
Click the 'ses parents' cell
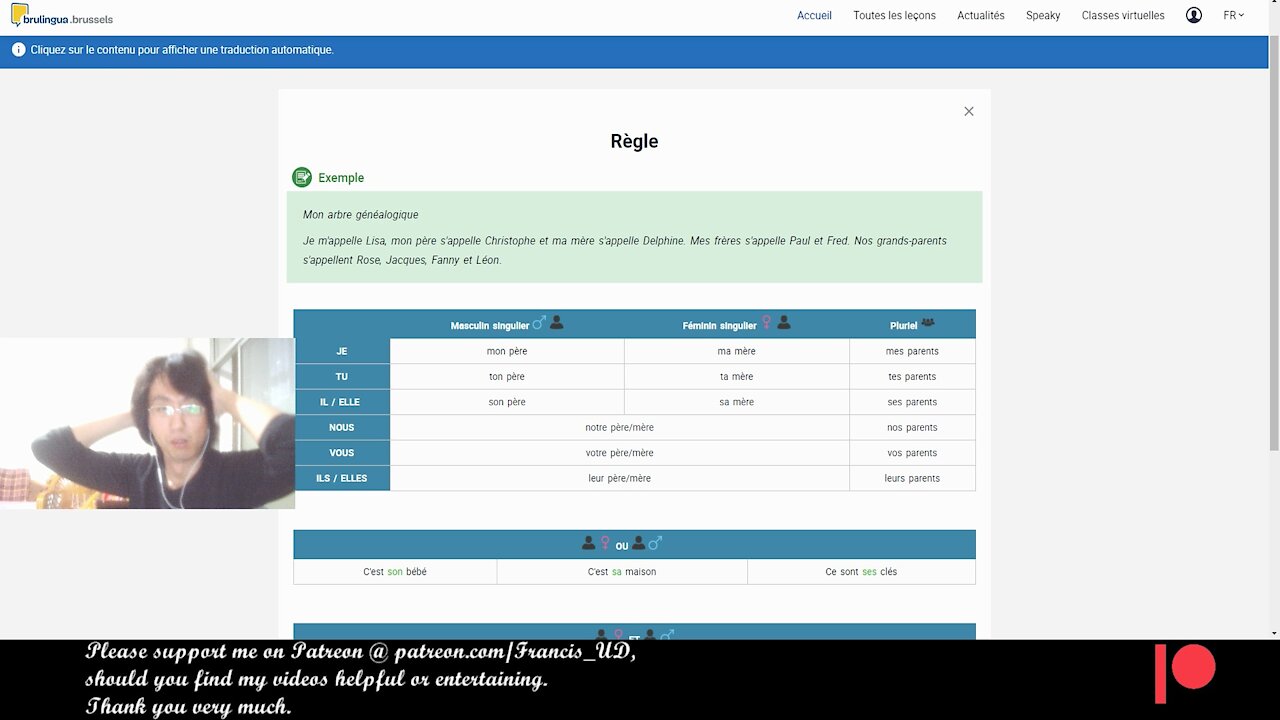coord(912,402)
